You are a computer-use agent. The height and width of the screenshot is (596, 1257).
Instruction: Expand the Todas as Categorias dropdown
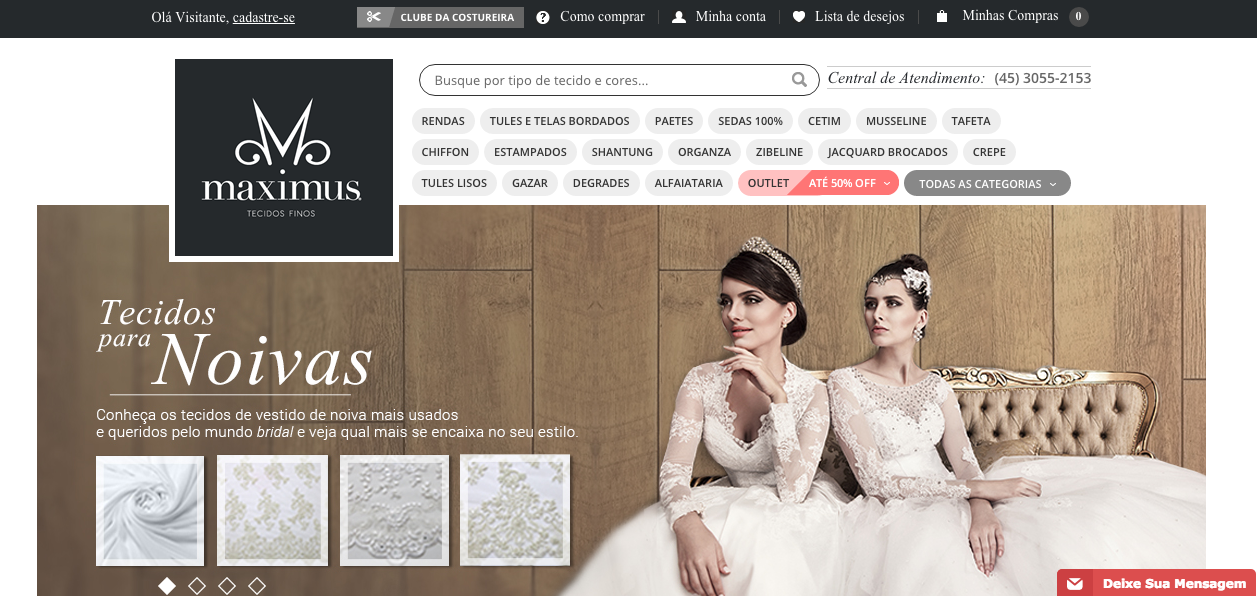tap(986, 184)
